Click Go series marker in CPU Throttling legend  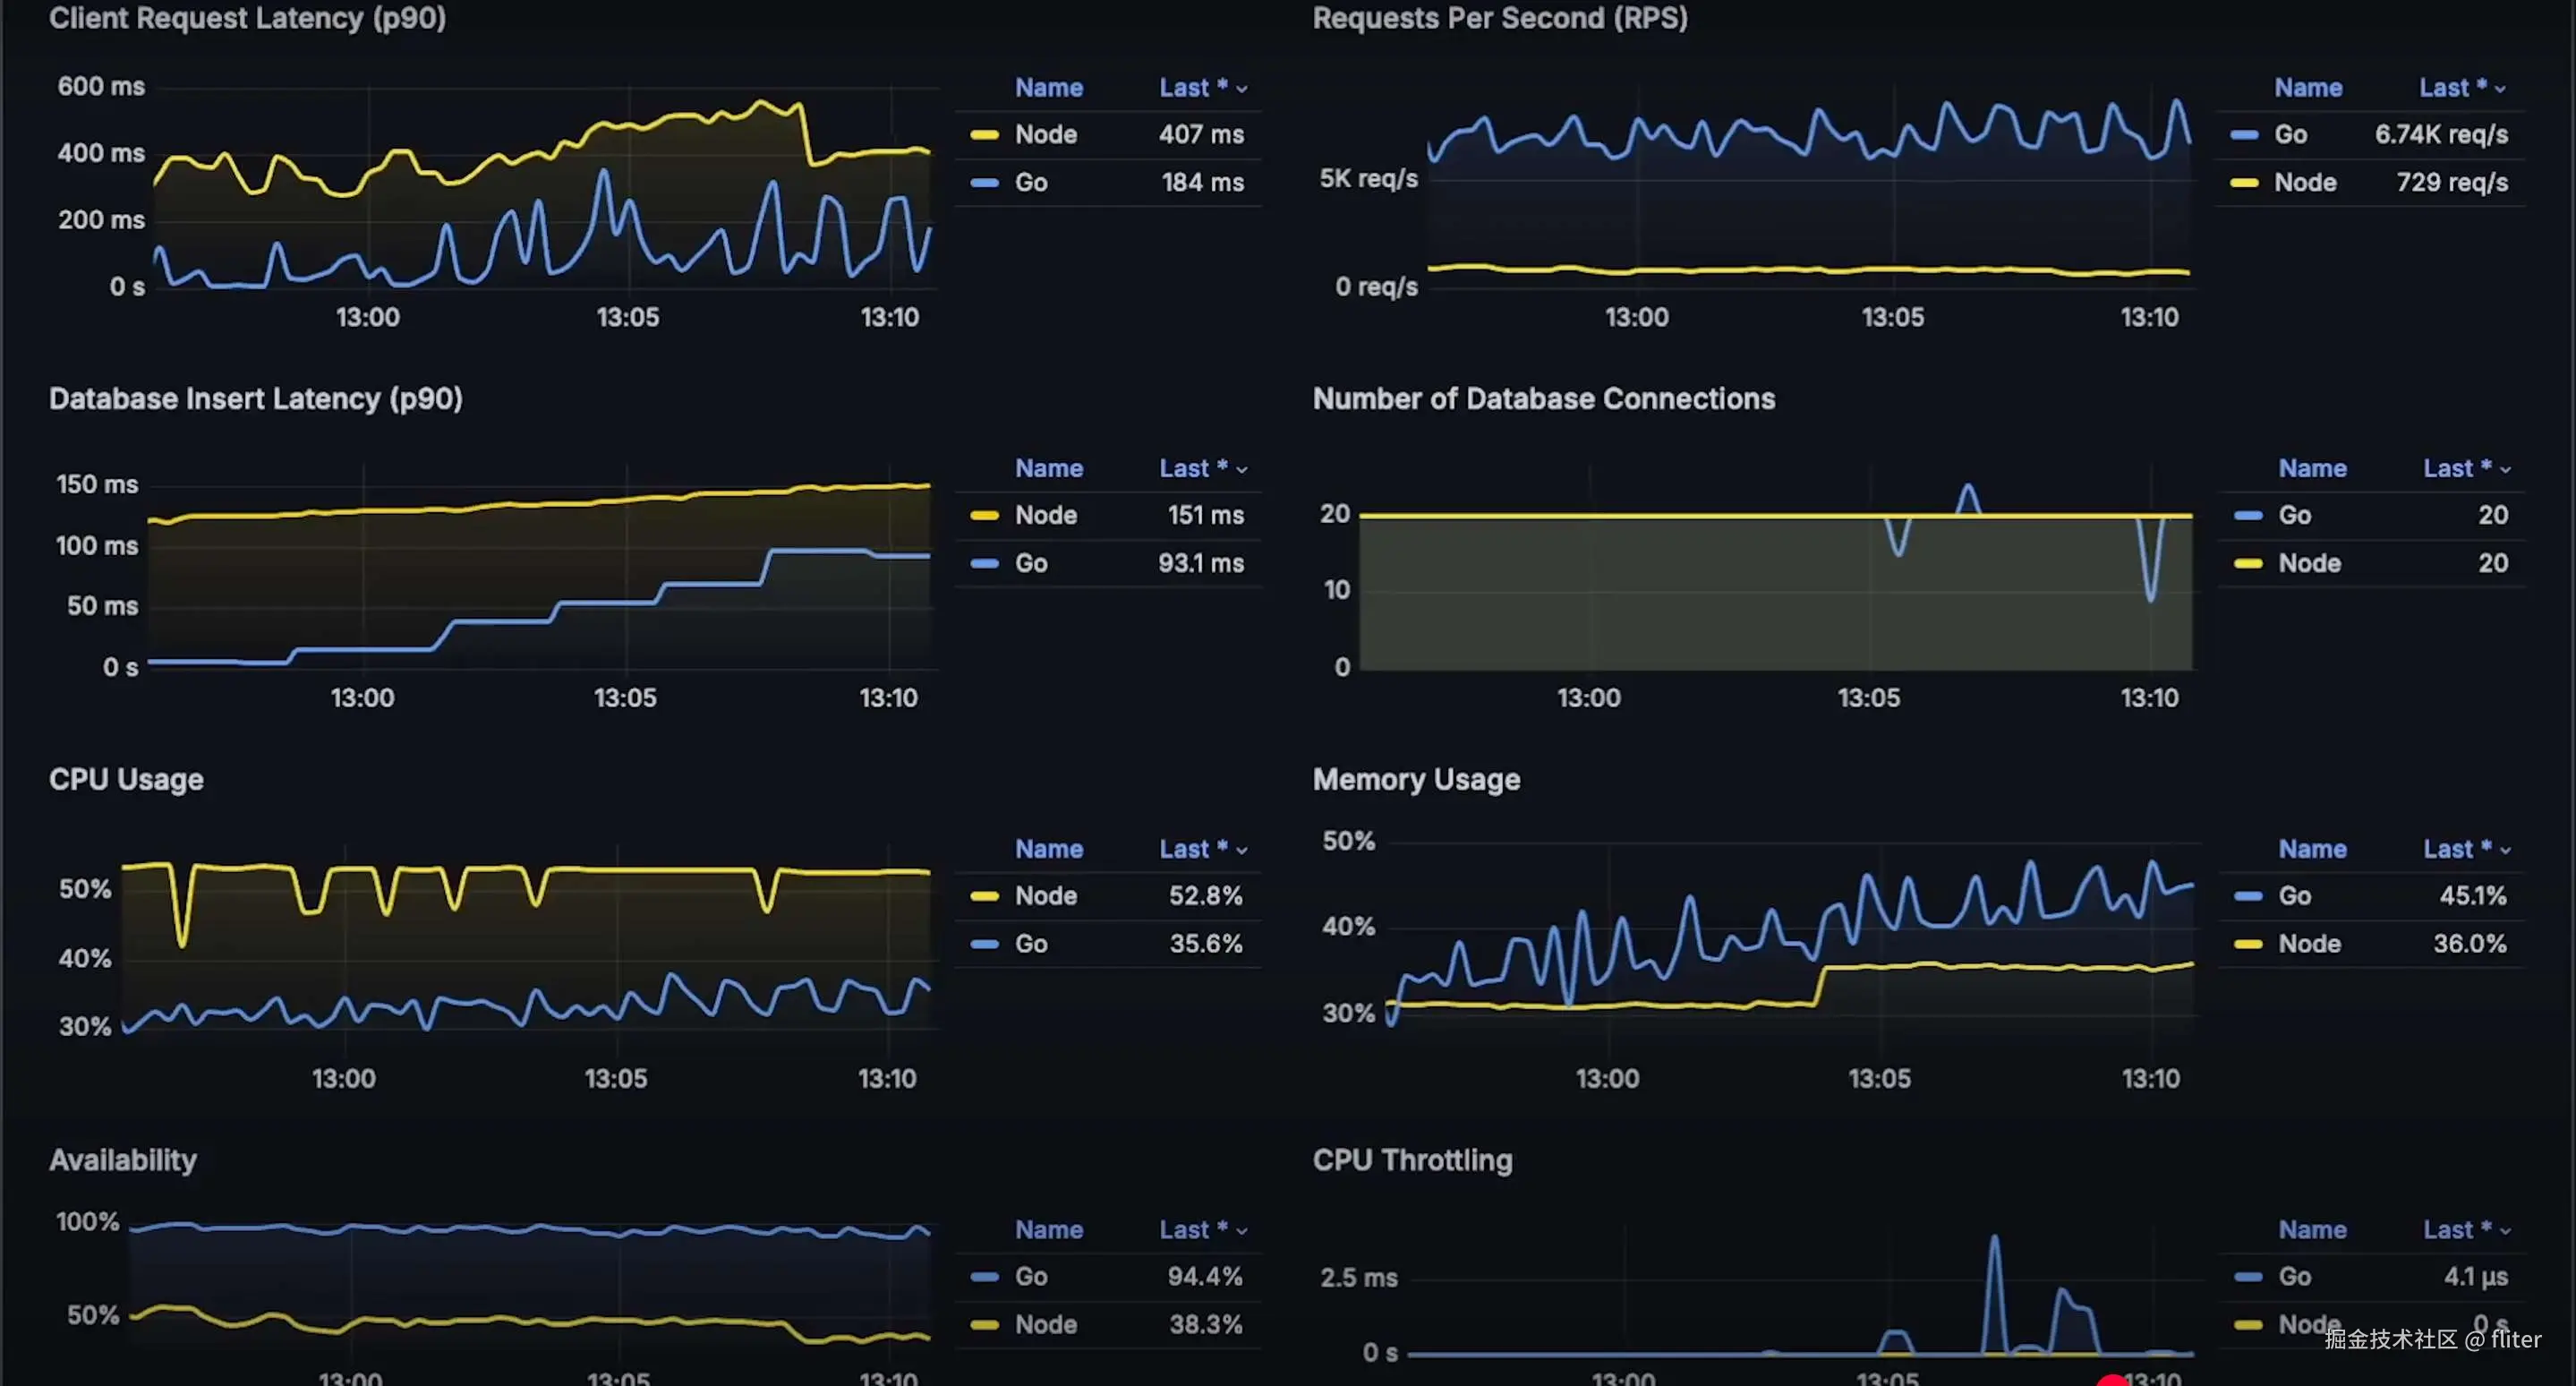(x=2248, y=1277)
